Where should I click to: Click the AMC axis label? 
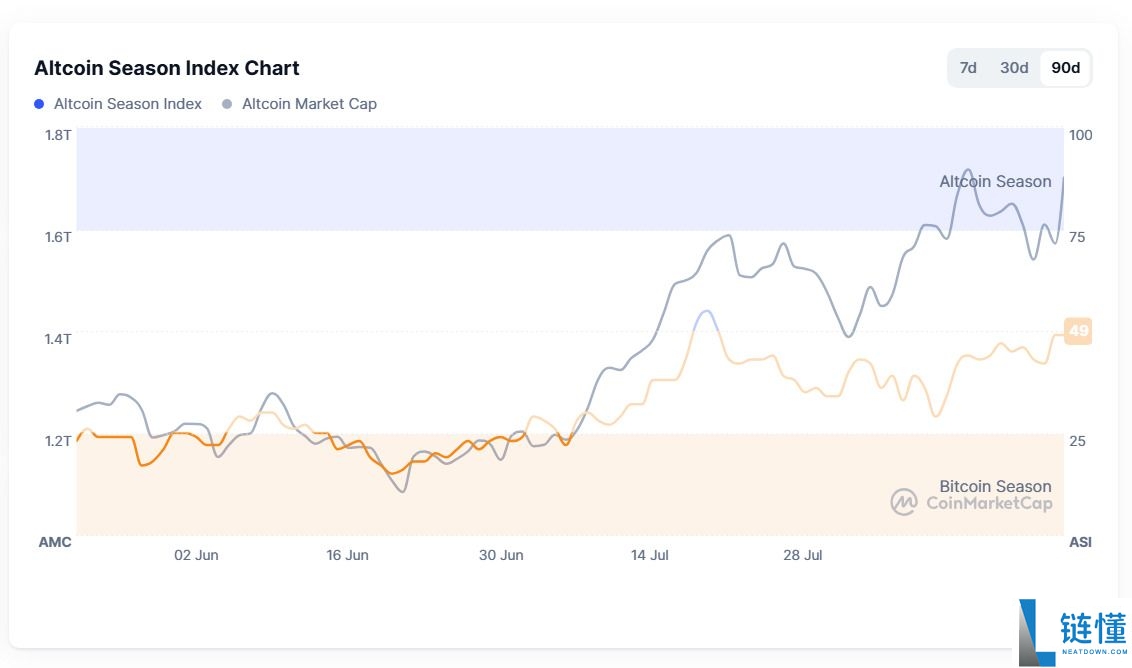55,542
